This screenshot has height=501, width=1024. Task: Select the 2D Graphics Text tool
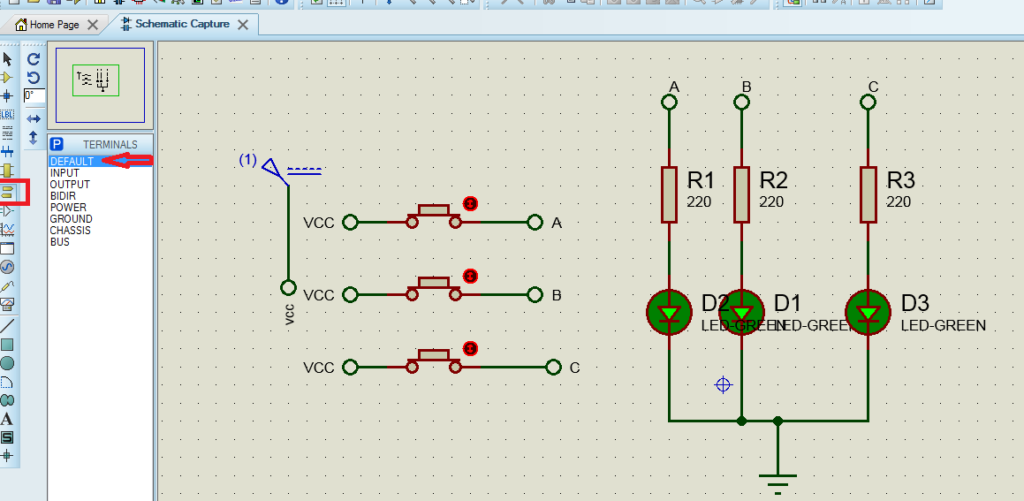[x=8, y=419]
